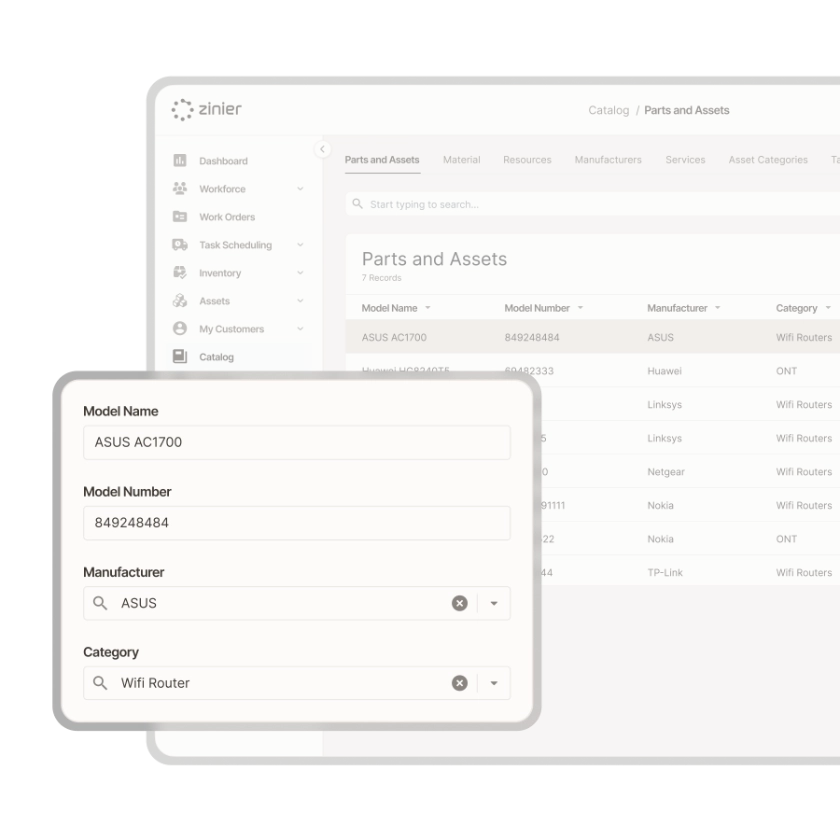
Task: Click the Inventory icon in sidebar
Action: point(180,273)
